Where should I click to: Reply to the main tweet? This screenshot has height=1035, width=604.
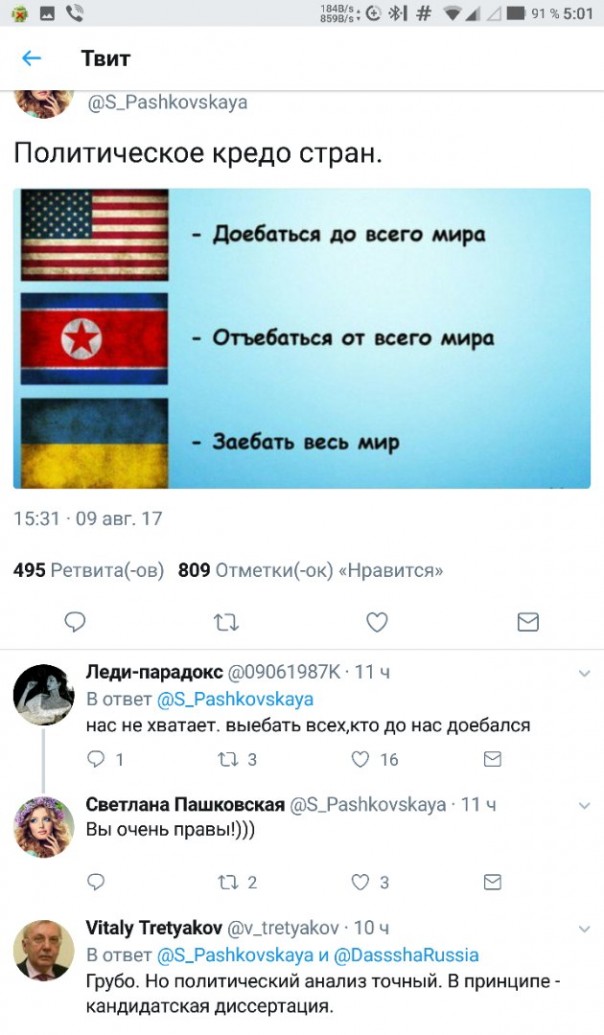point(75,622)
